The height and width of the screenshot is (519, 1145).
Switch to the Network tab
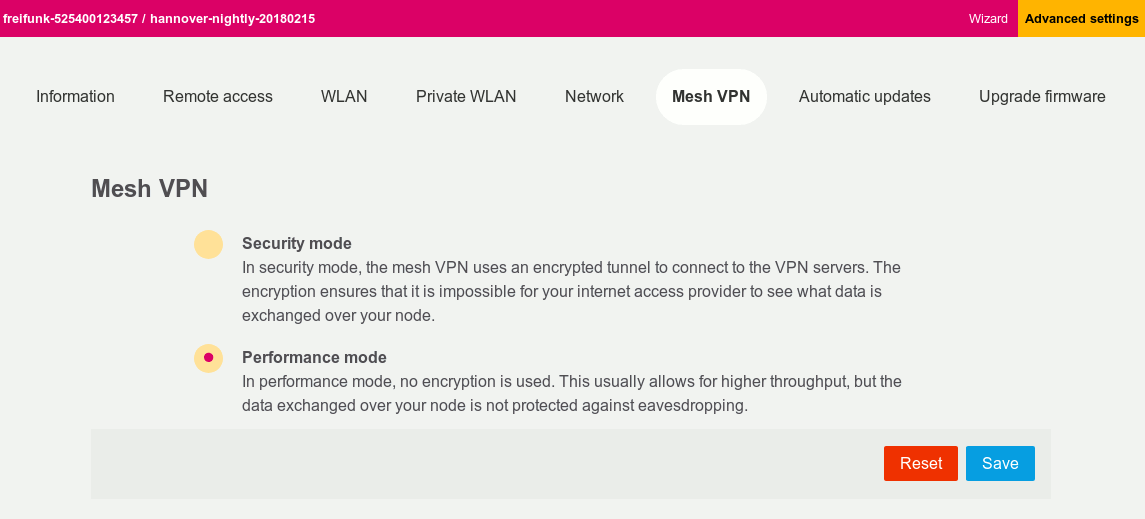tap(594, 97)
